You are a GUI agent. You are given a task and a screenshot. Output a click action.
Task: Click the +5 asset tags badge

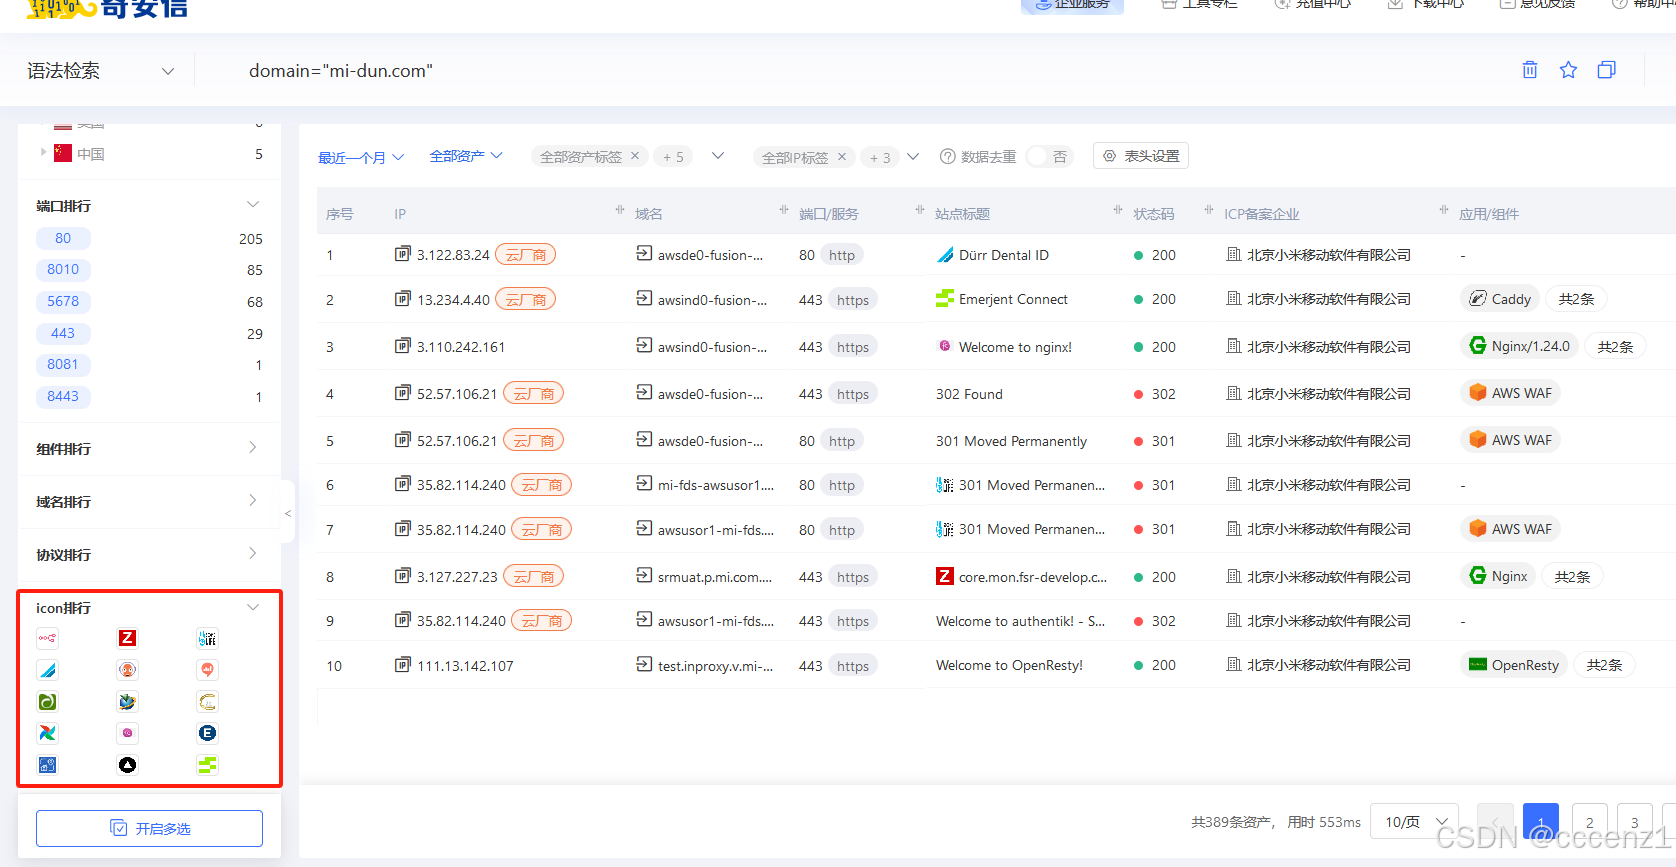[673, 157]
